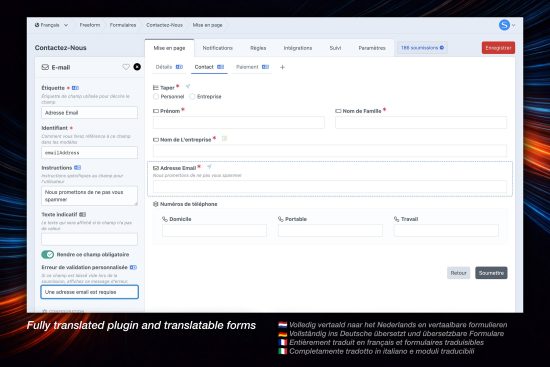The image size is (550, 367).
Task: Click the Prénom input field
Action: coord(239,123)
